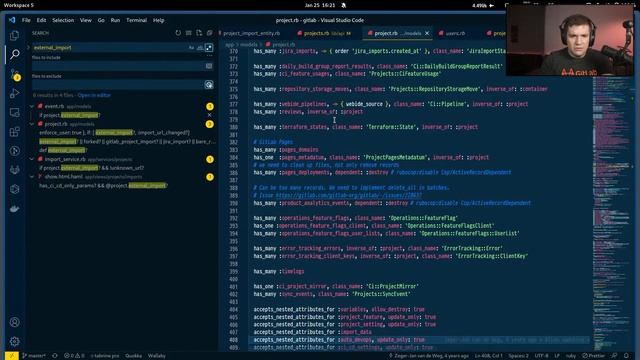This screenshot has height=360, width=640.
Task: Toggle Match Whole Word in the search box
Action: coord(200,48)
